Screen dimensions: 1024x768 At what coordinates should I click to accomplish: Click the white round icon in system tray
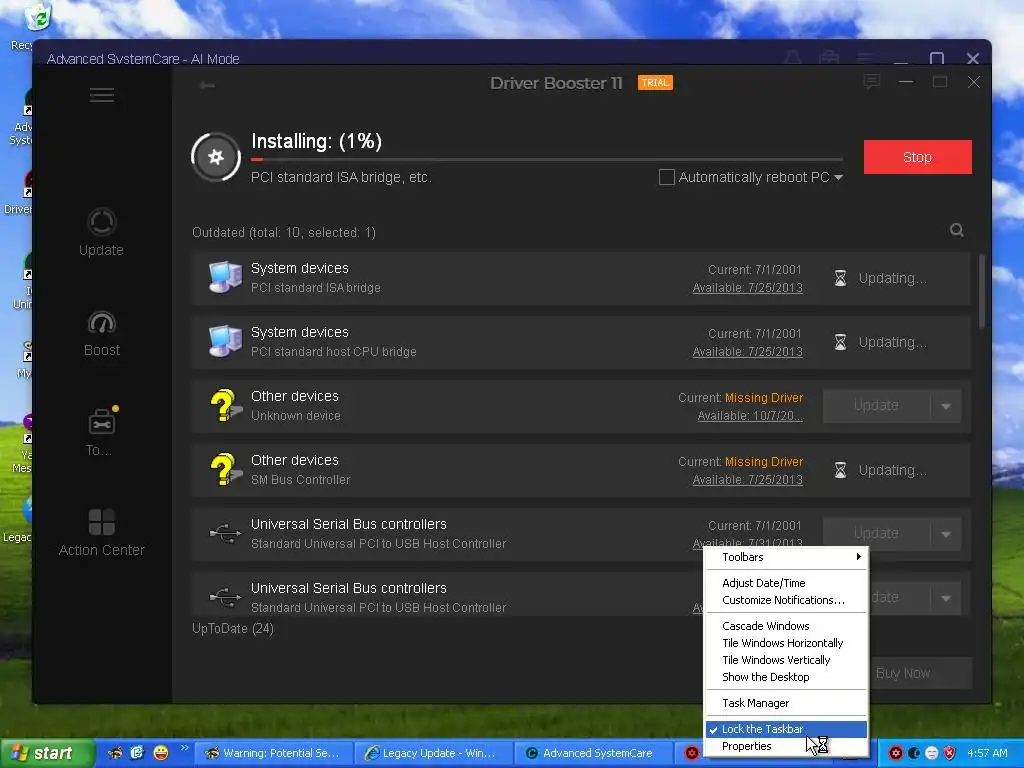(932, 753)
